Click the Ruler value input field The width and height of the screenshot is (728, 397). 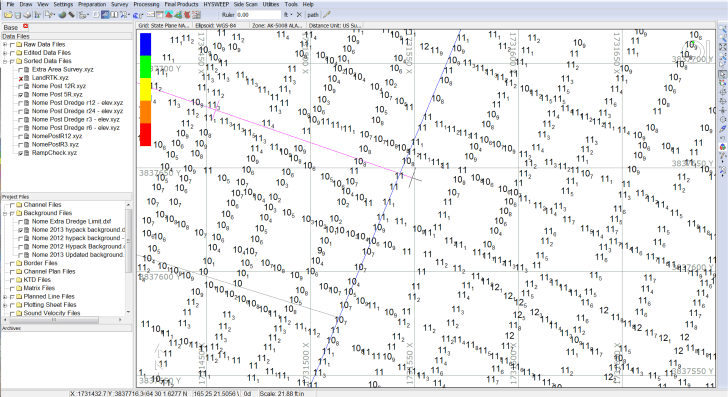[x=259, y=15]
